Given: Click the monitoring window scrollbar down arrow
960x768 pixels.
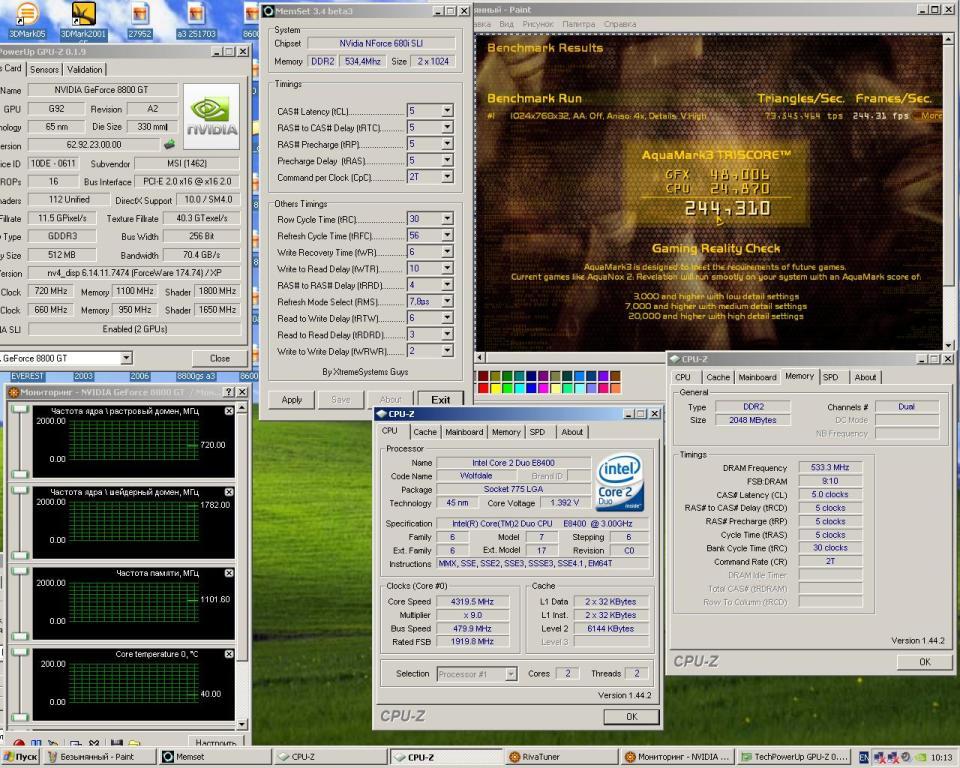Looking at the screenshot, I should pos(241,724).
